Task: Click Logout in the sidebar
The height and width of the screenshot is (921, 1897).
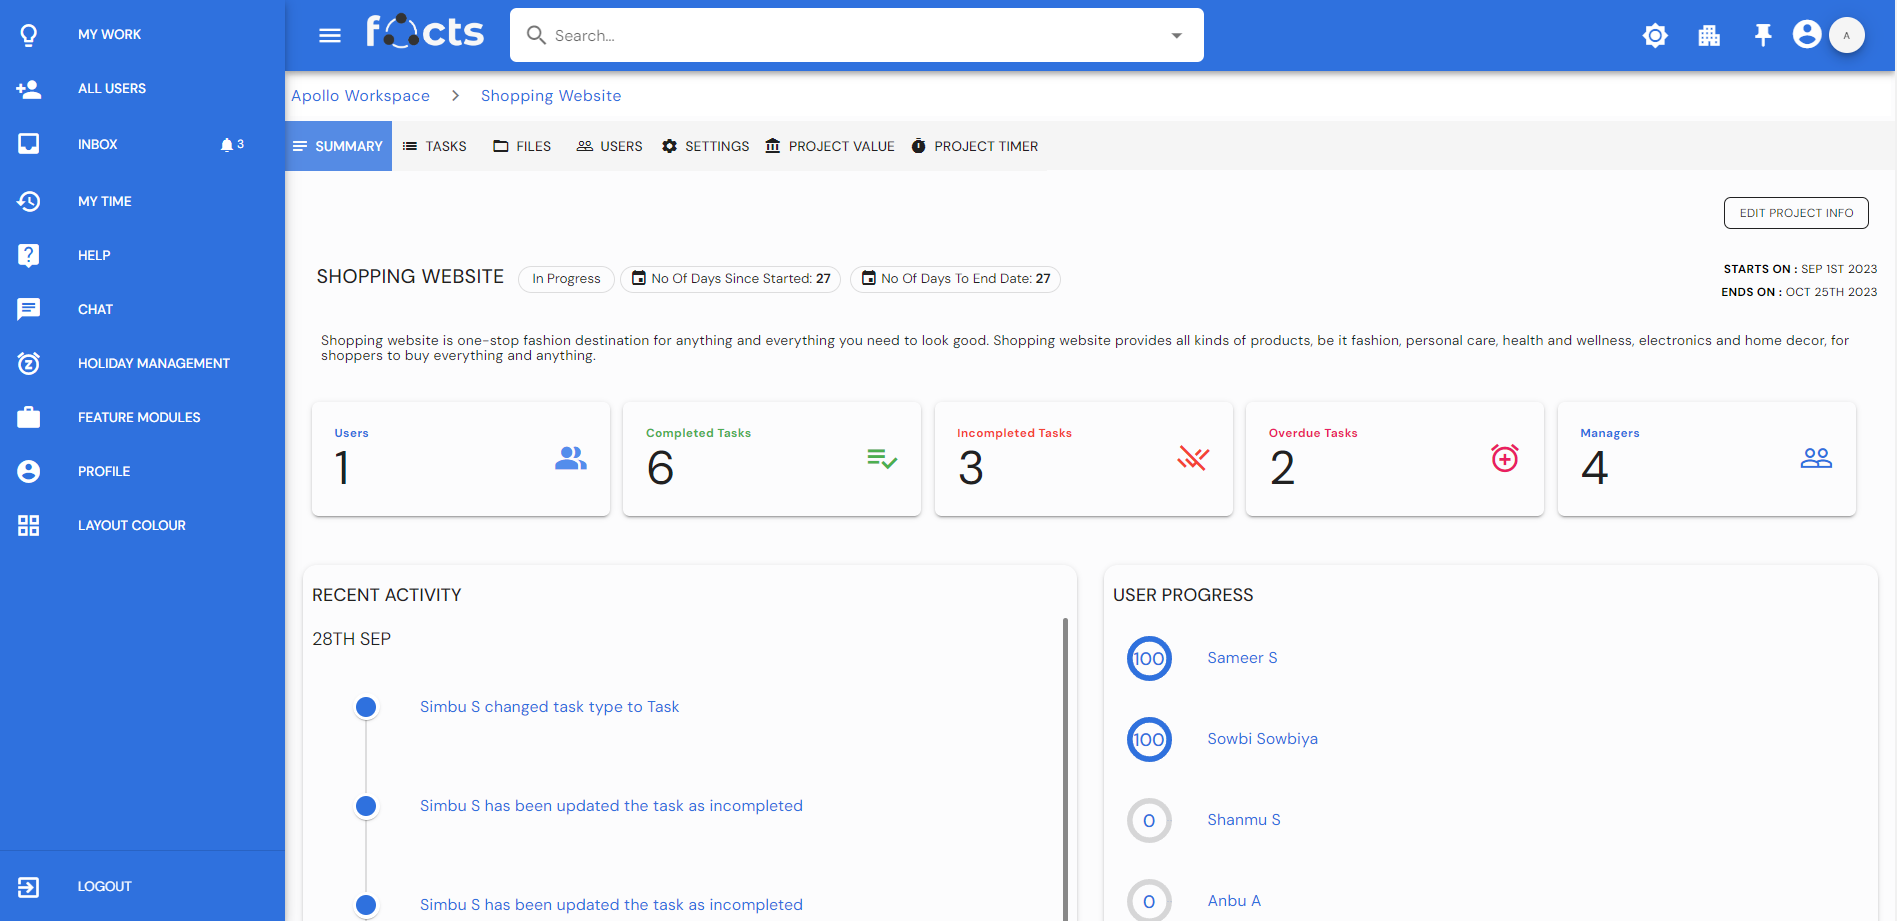Action: coord(104,886)
